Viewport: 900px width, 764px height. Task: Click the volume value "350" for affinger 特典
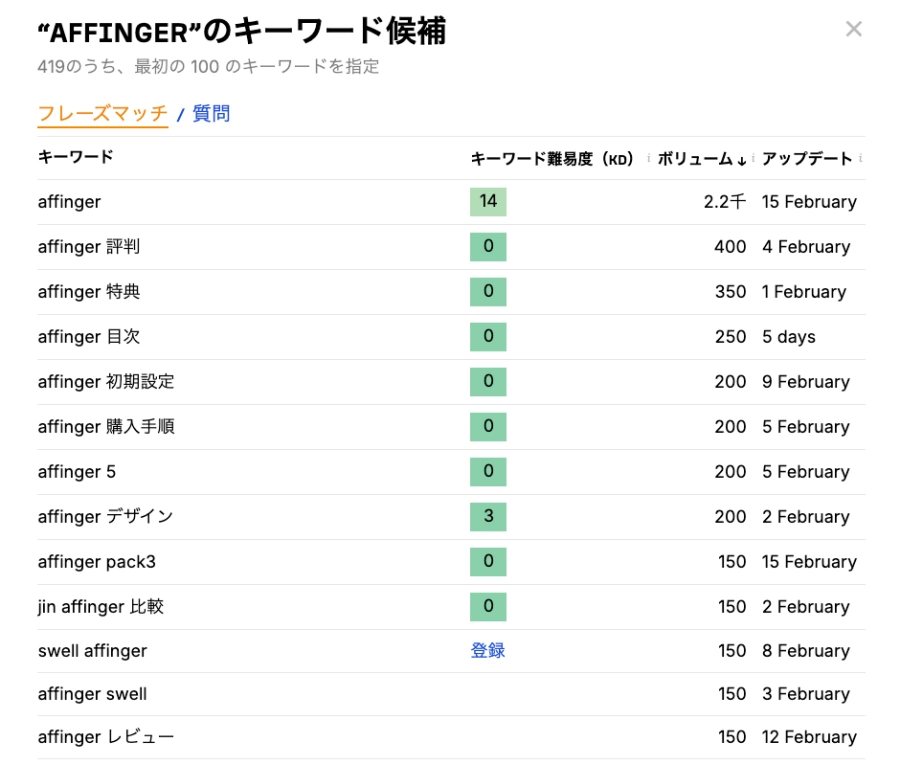coord(731,292)
